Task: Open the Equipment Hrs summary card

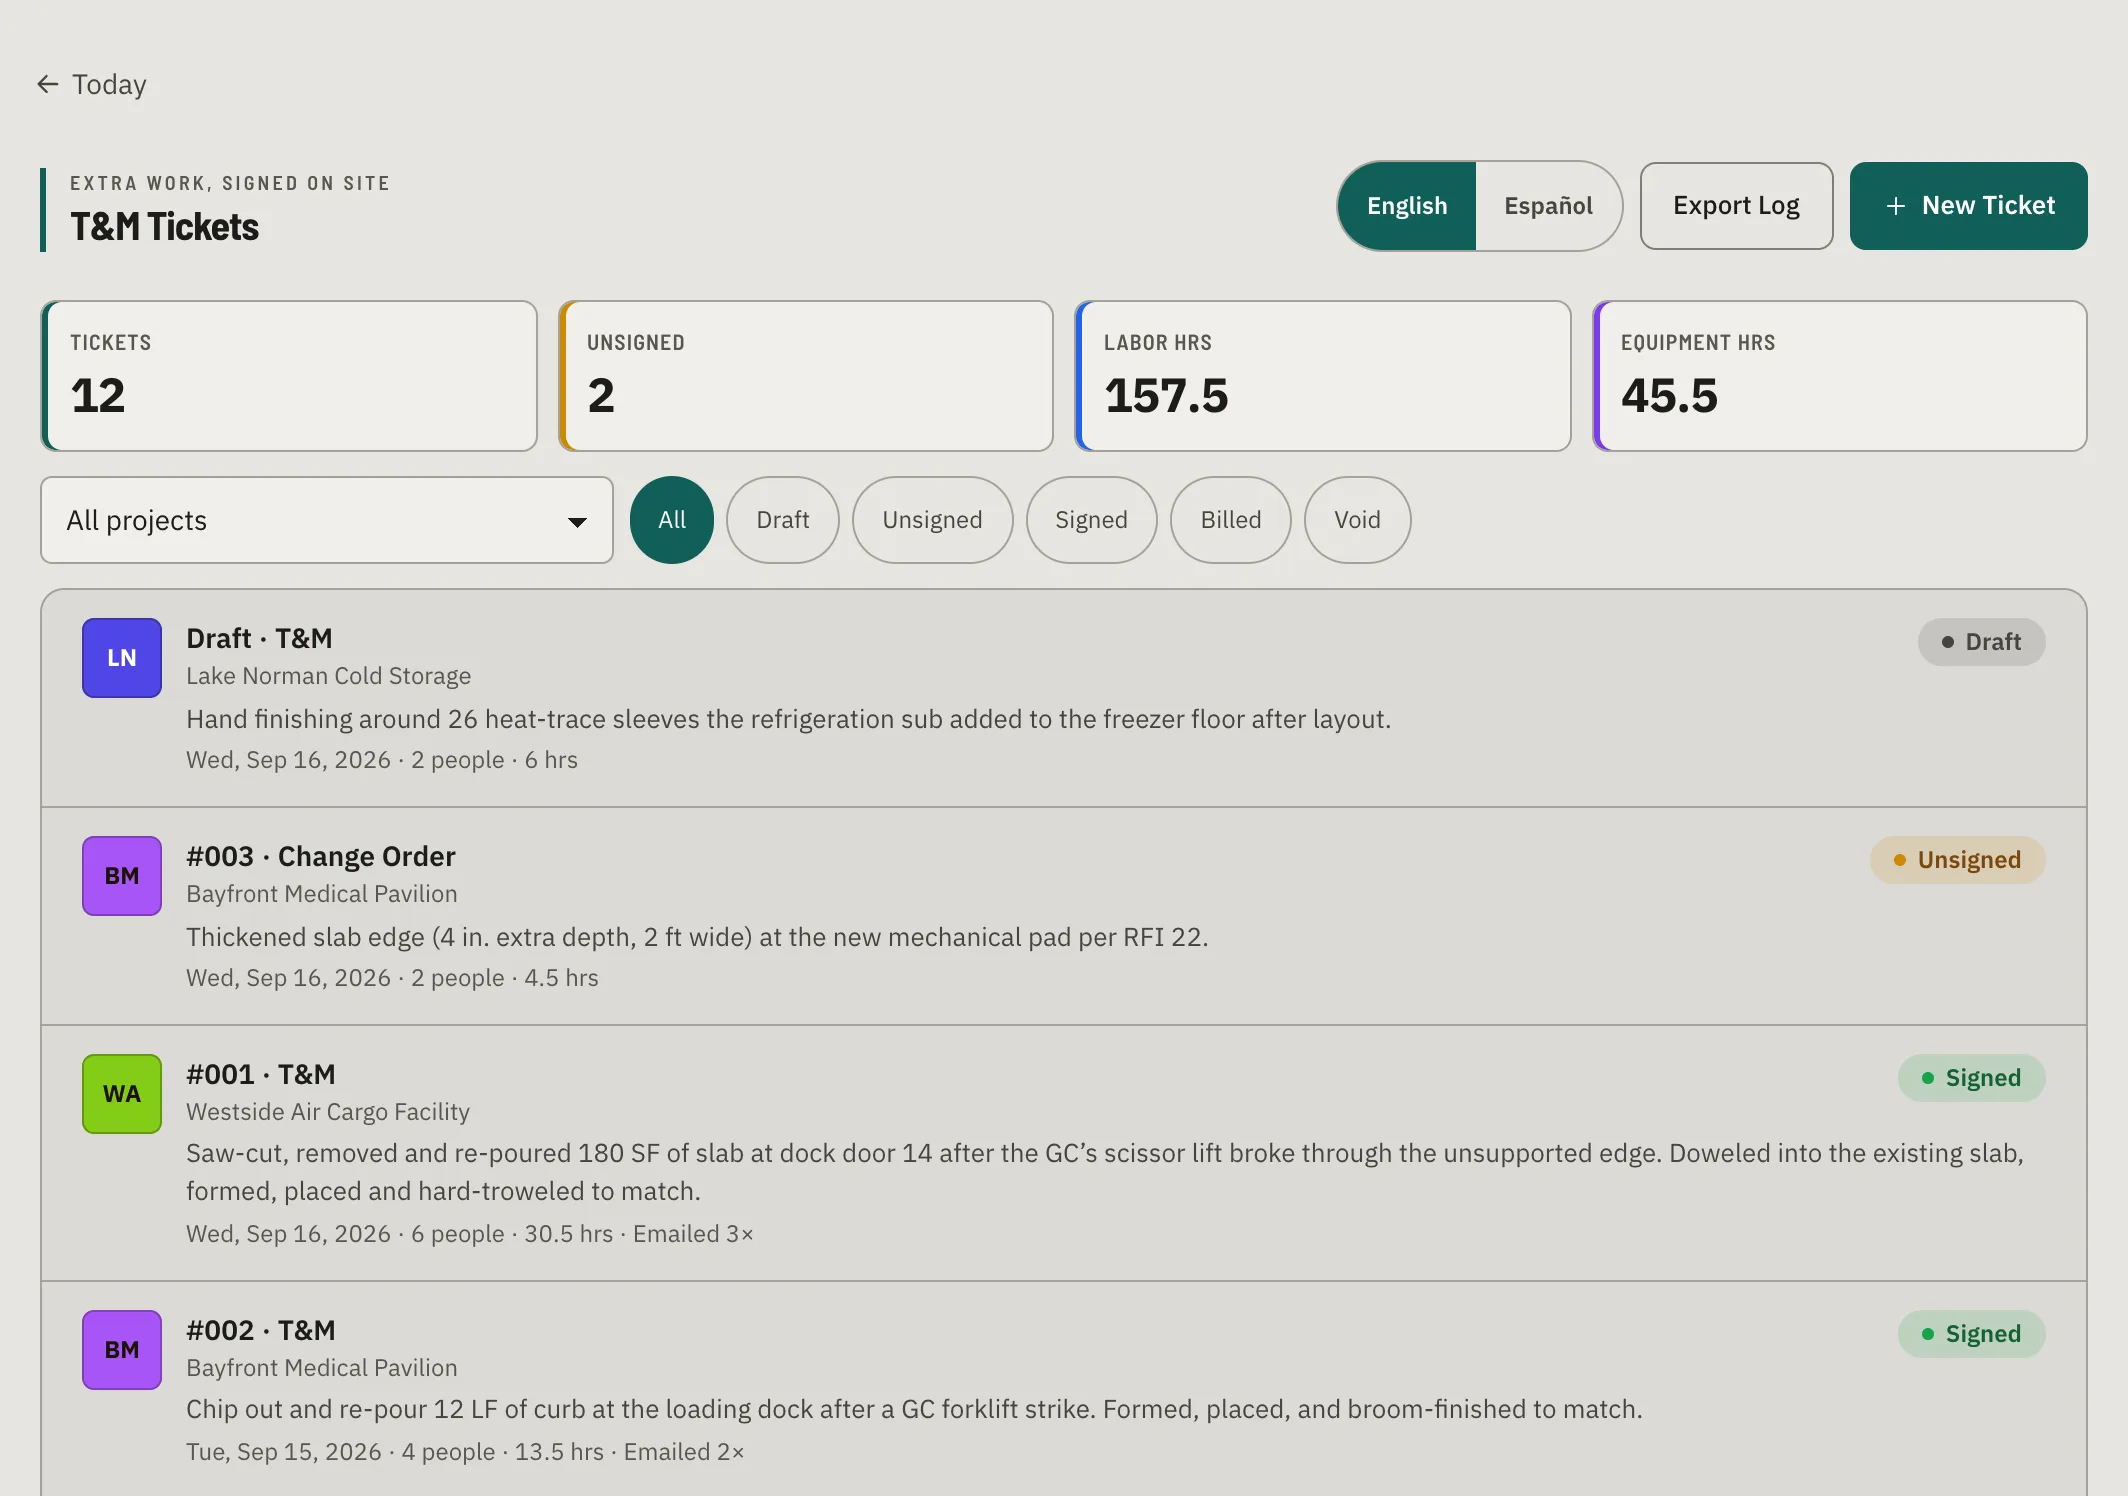Action: point(1840,376)
